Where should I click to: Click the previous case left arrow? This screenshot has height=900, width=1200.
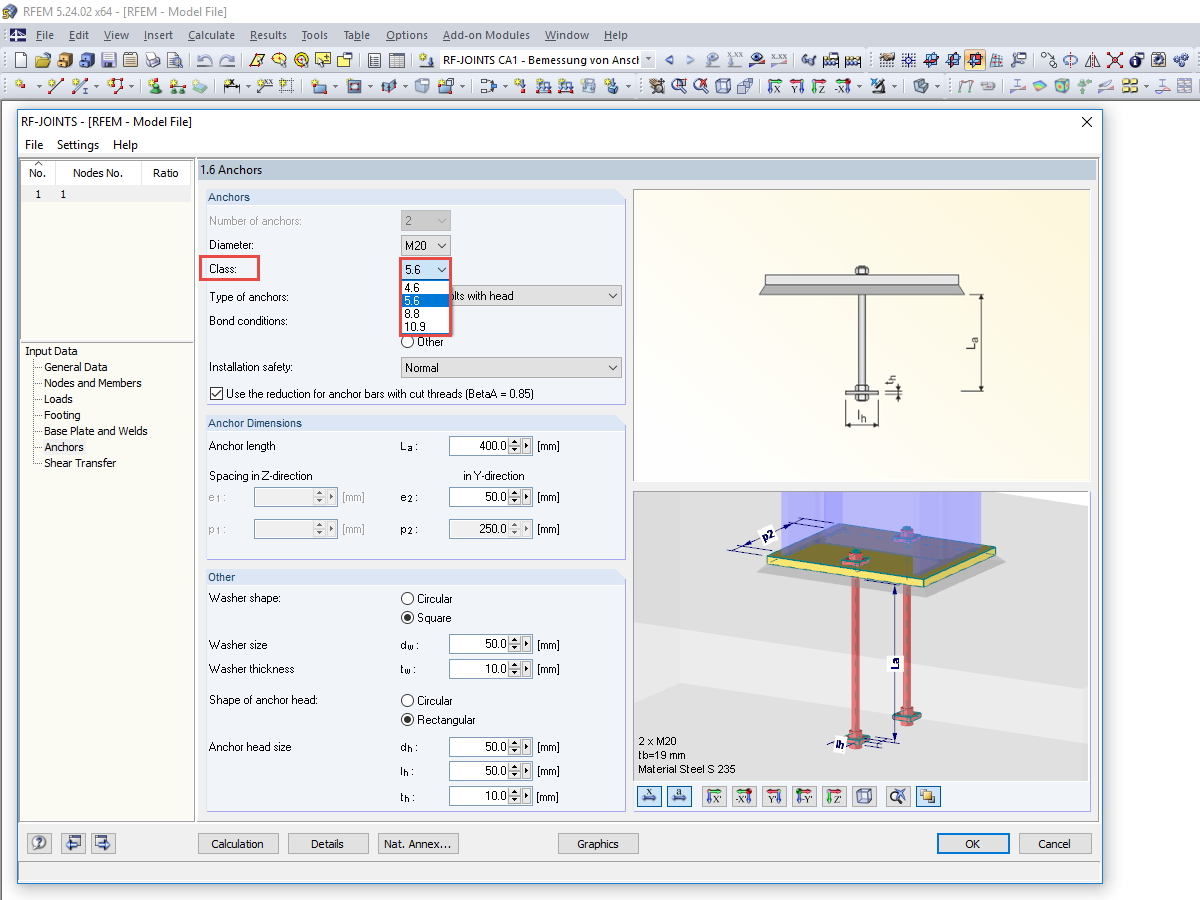click(669, 60)
